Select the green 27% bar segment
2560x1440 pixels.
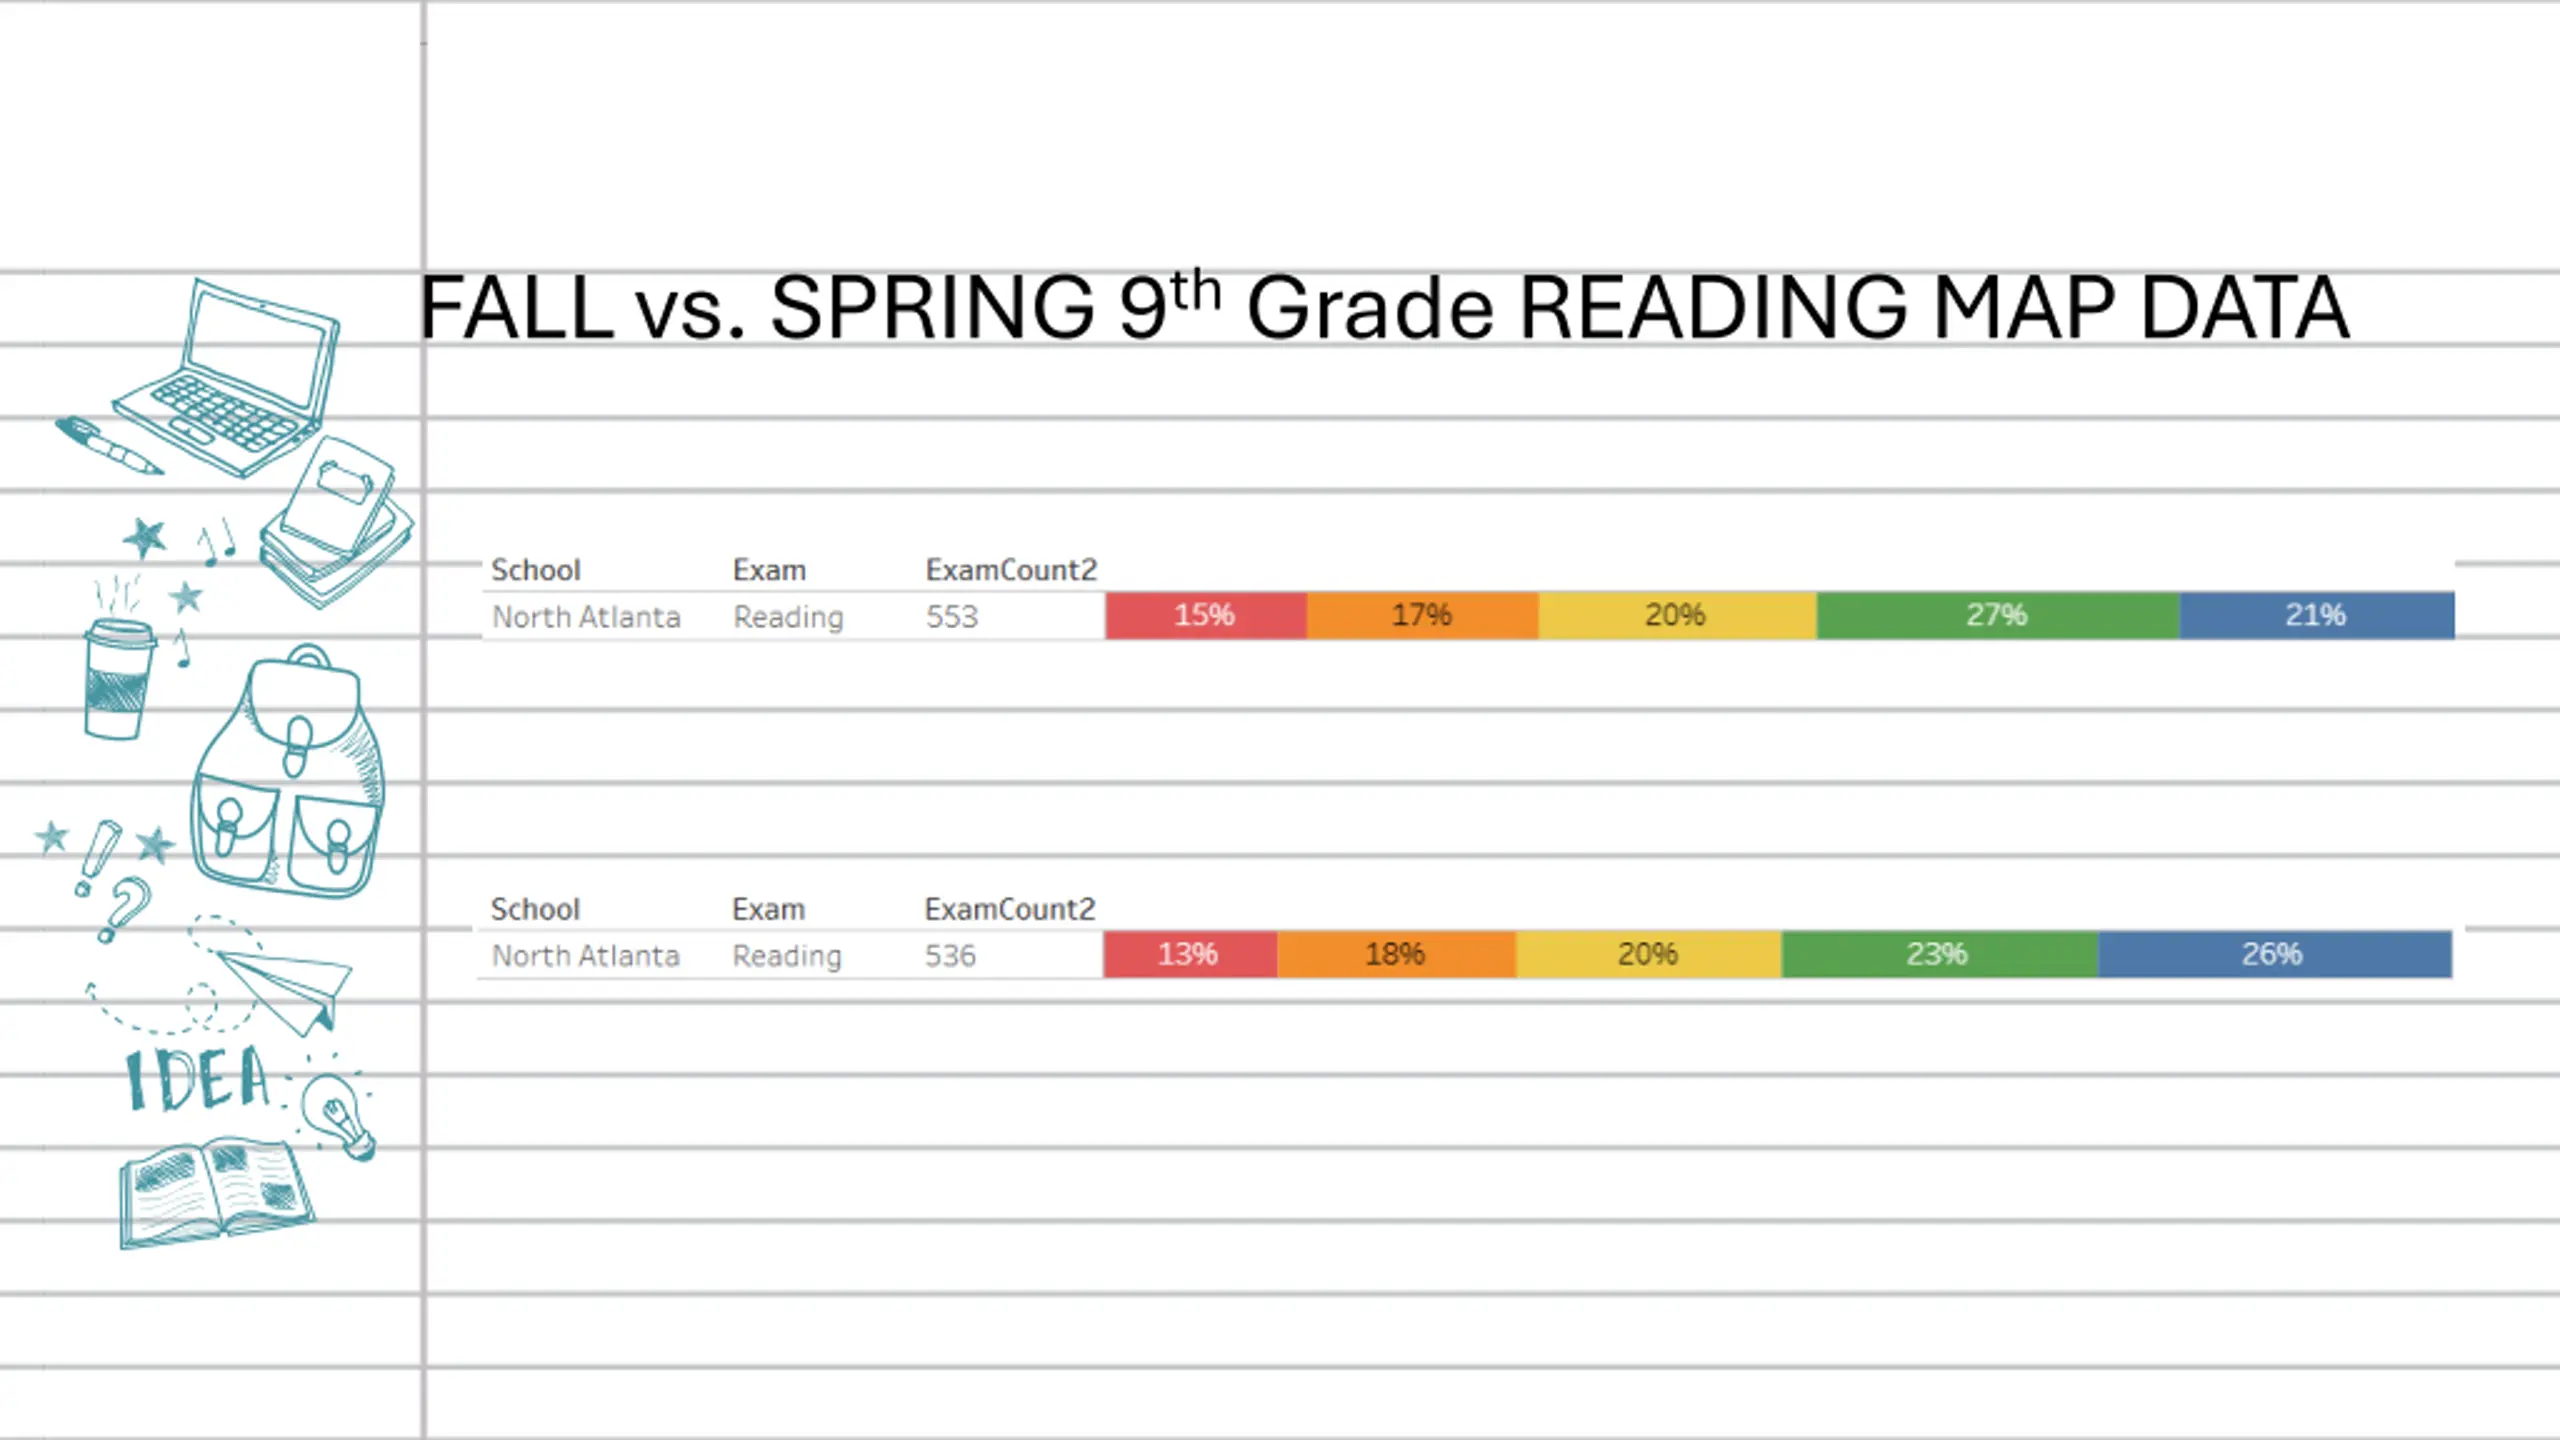(1997, 615)
